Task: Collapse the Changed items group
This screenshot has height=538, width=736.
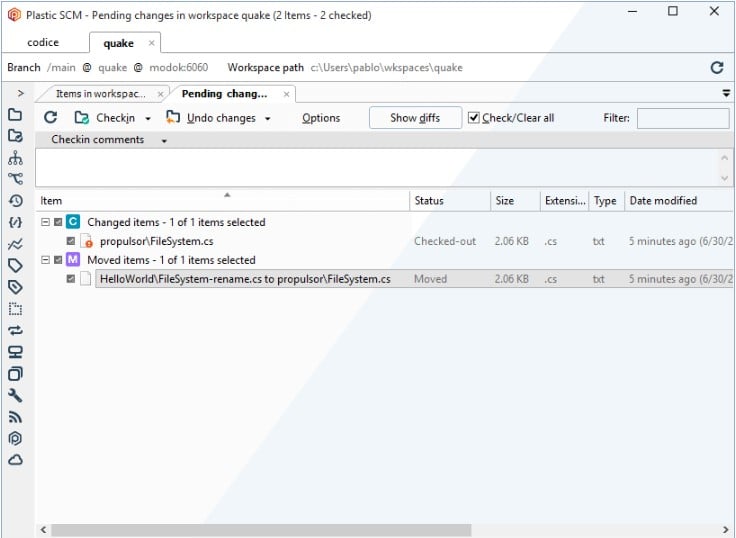Action: point(45,222)
